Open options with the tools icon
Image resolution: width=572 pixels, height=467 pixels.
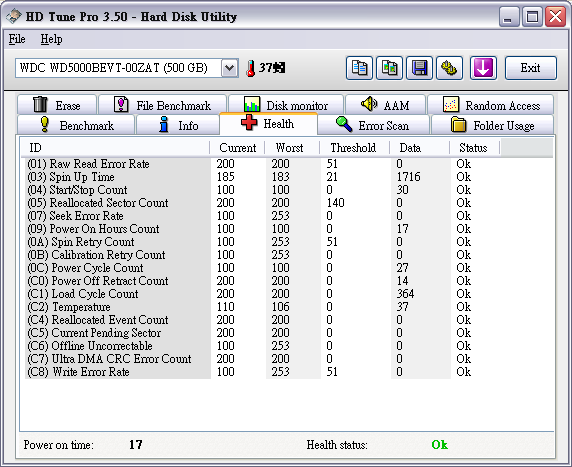pos(449,68)
